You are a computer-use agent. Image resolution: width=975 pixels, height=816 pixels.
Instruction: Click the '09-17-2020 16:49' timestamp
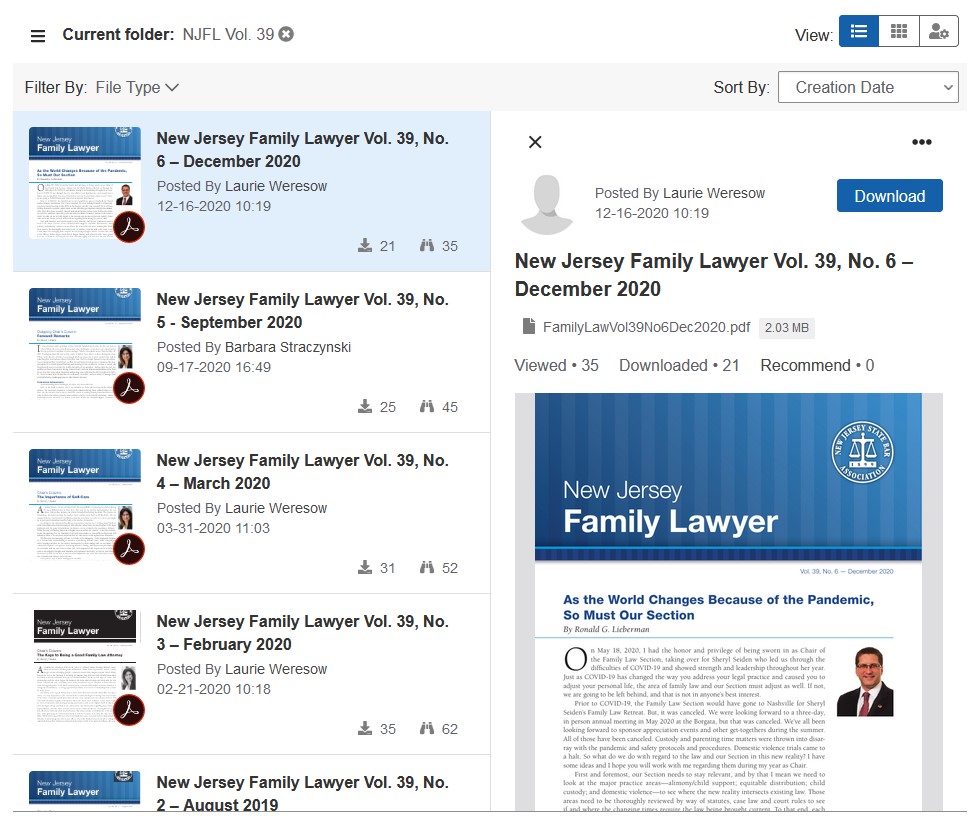point(214,367)
